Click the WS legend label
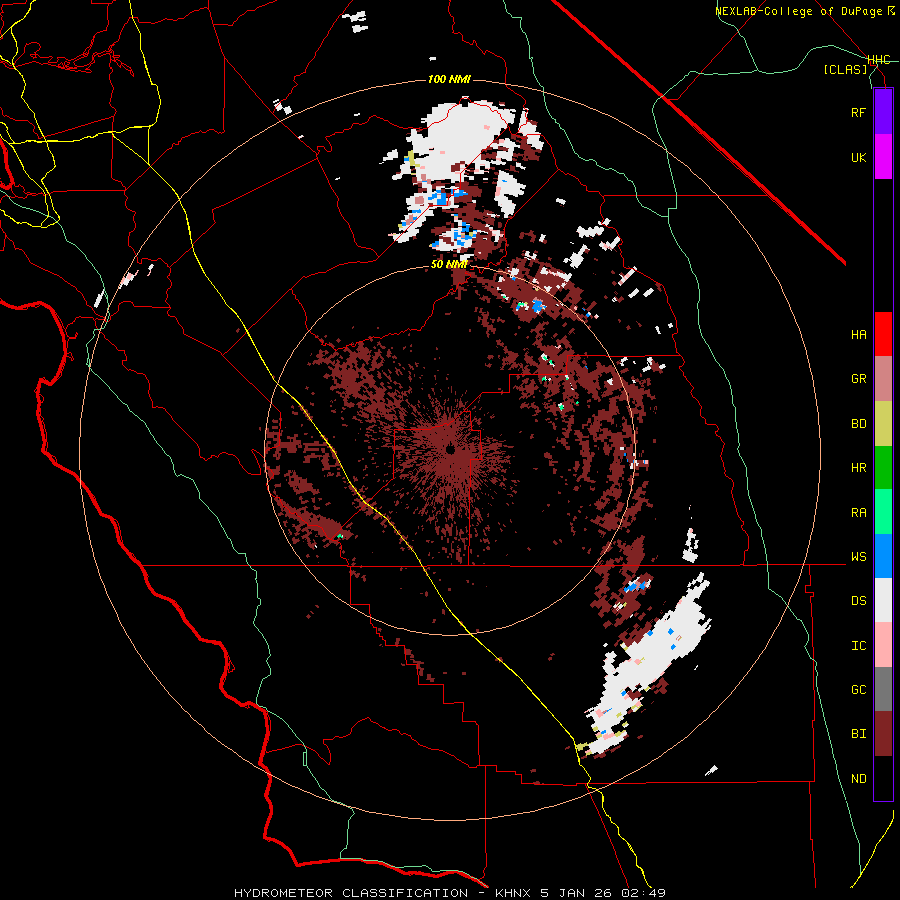900x900 pixels. coord(858,557)
